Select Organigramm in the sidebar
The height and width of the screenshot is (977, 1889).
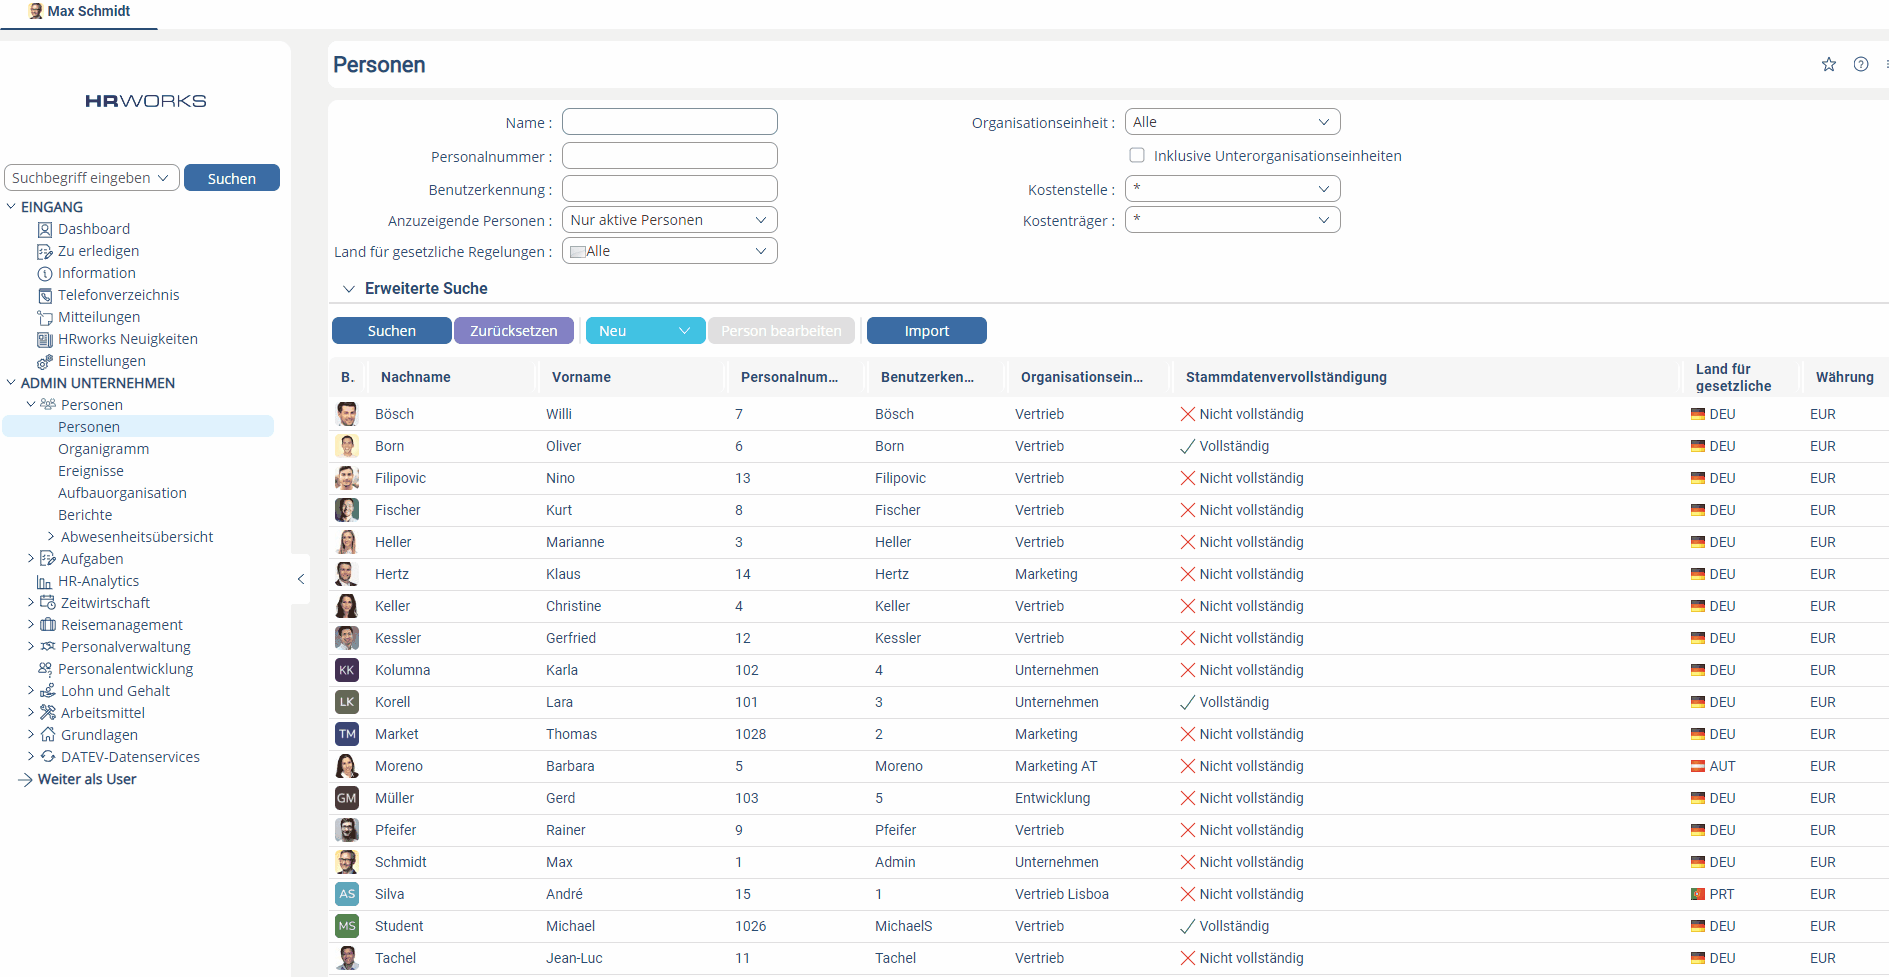tap(103, 449)
